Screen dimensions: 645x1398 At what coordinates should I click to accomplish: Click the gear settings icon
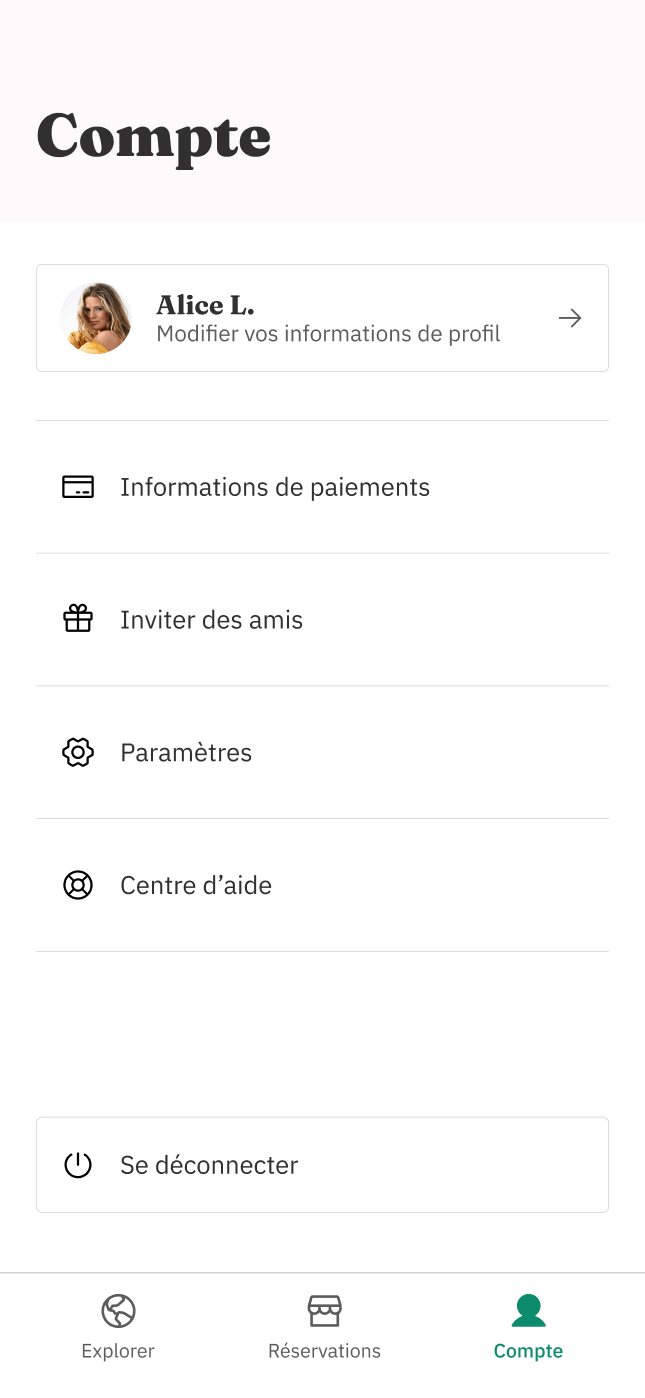[78, 753]
